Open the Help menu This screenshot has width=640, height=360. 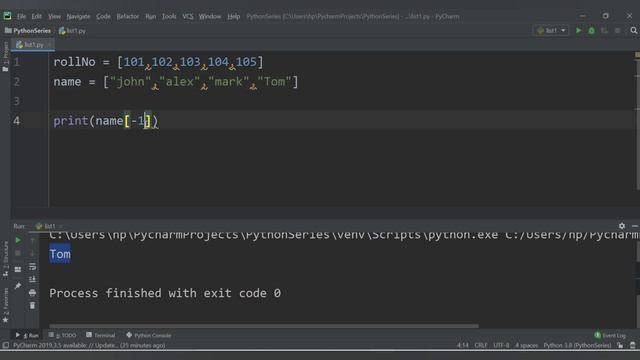click(233, 16)
